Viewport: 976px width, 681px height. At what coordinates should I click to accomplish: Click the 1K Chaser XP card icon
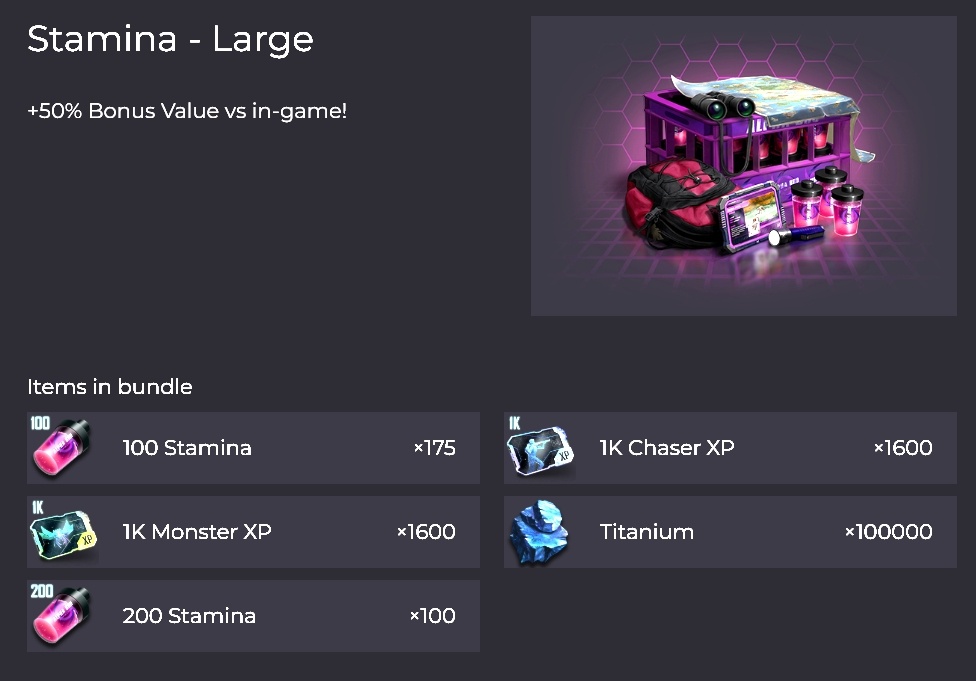pyautogui.click(x=540, y=448)
